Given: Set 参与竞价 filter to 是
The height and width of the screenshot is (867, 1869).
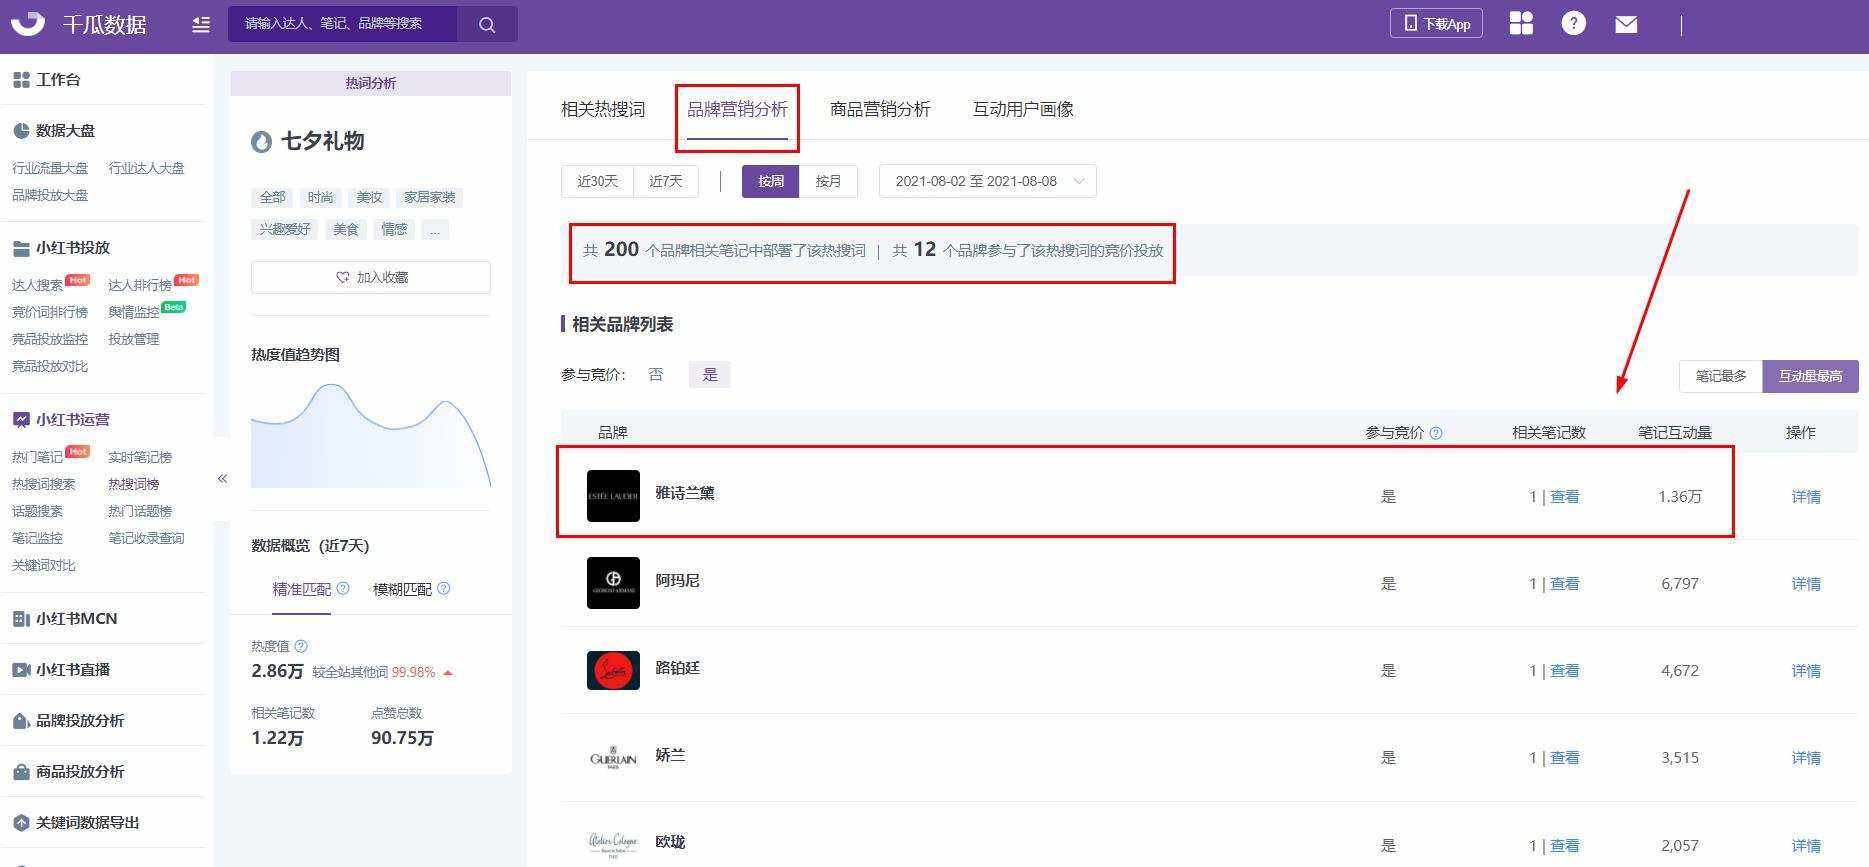Looking at the screenshot, I should [710, 375].
